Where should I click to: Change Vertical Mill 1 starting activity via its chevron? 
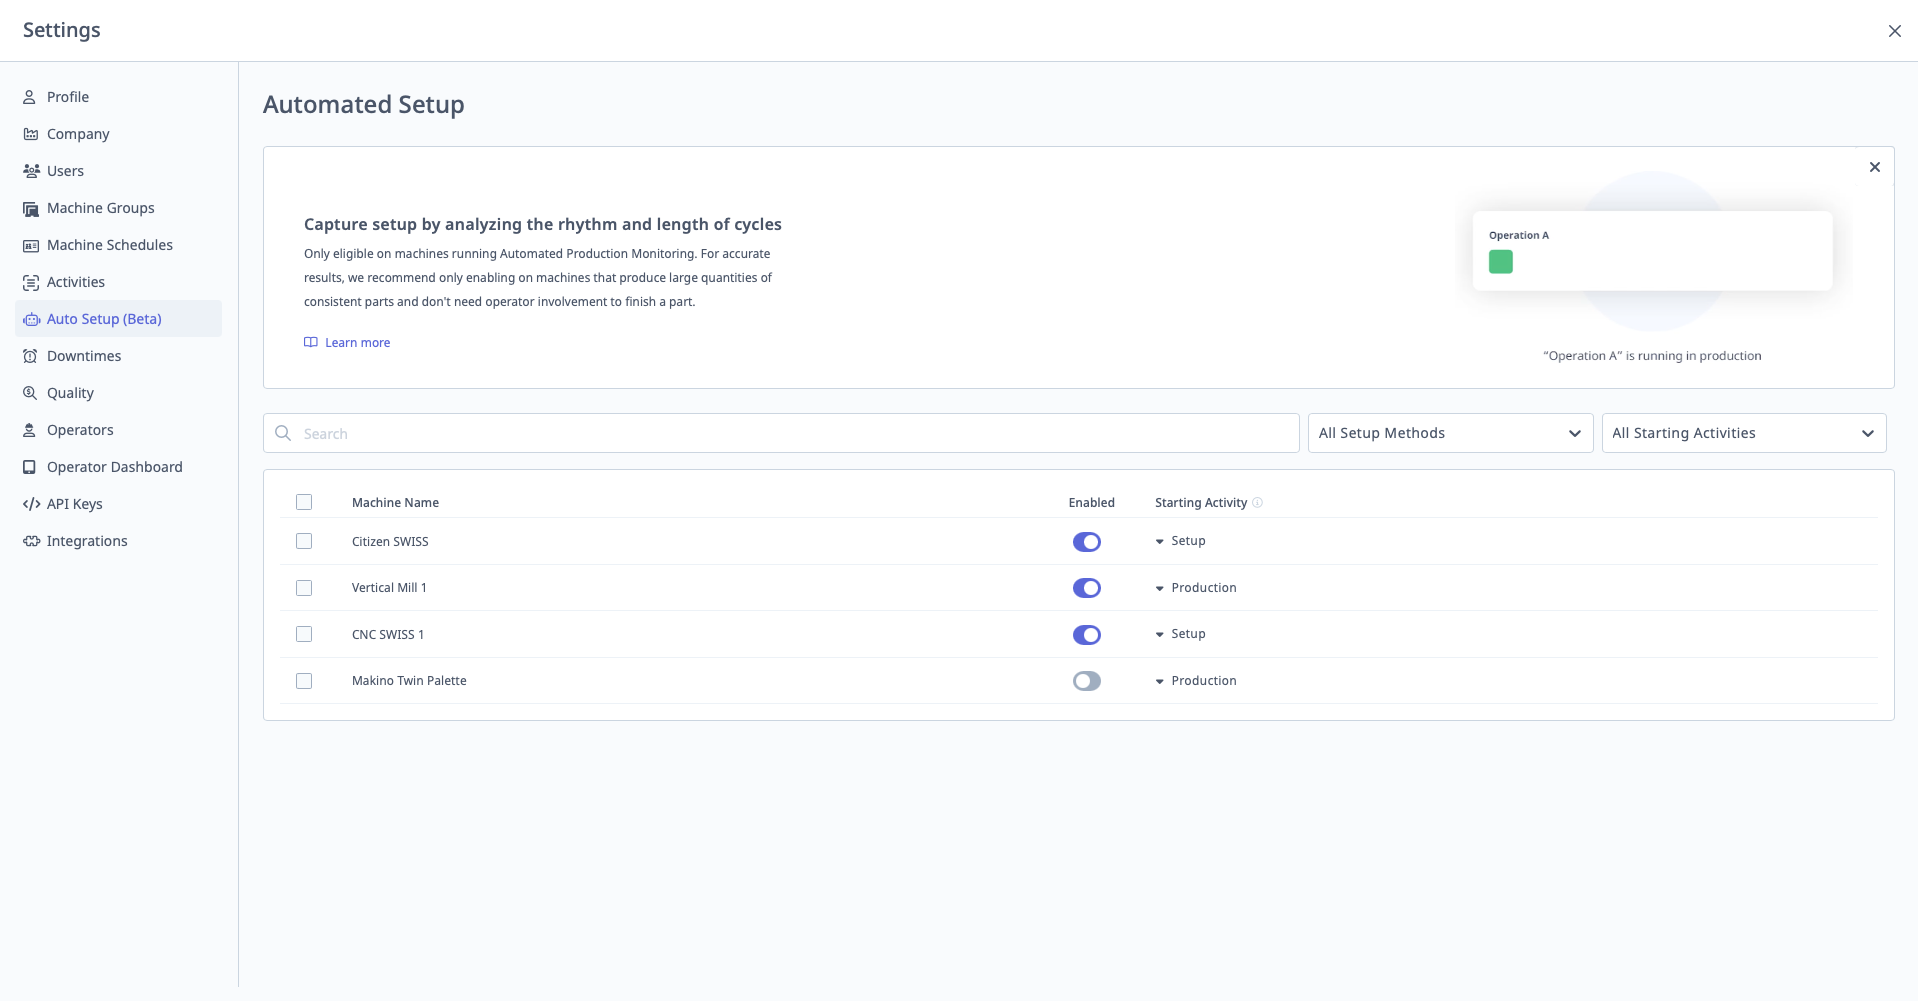point(1159,588)
